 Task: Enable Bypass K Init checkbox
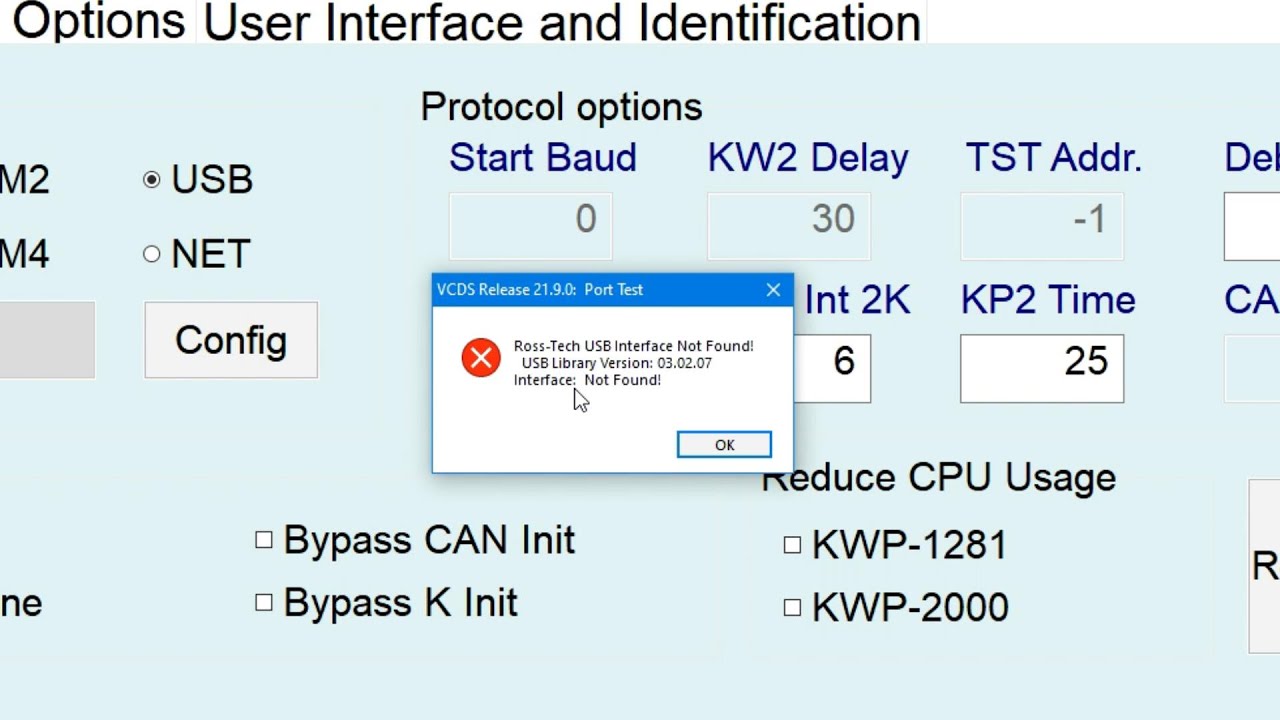(263, 603)
